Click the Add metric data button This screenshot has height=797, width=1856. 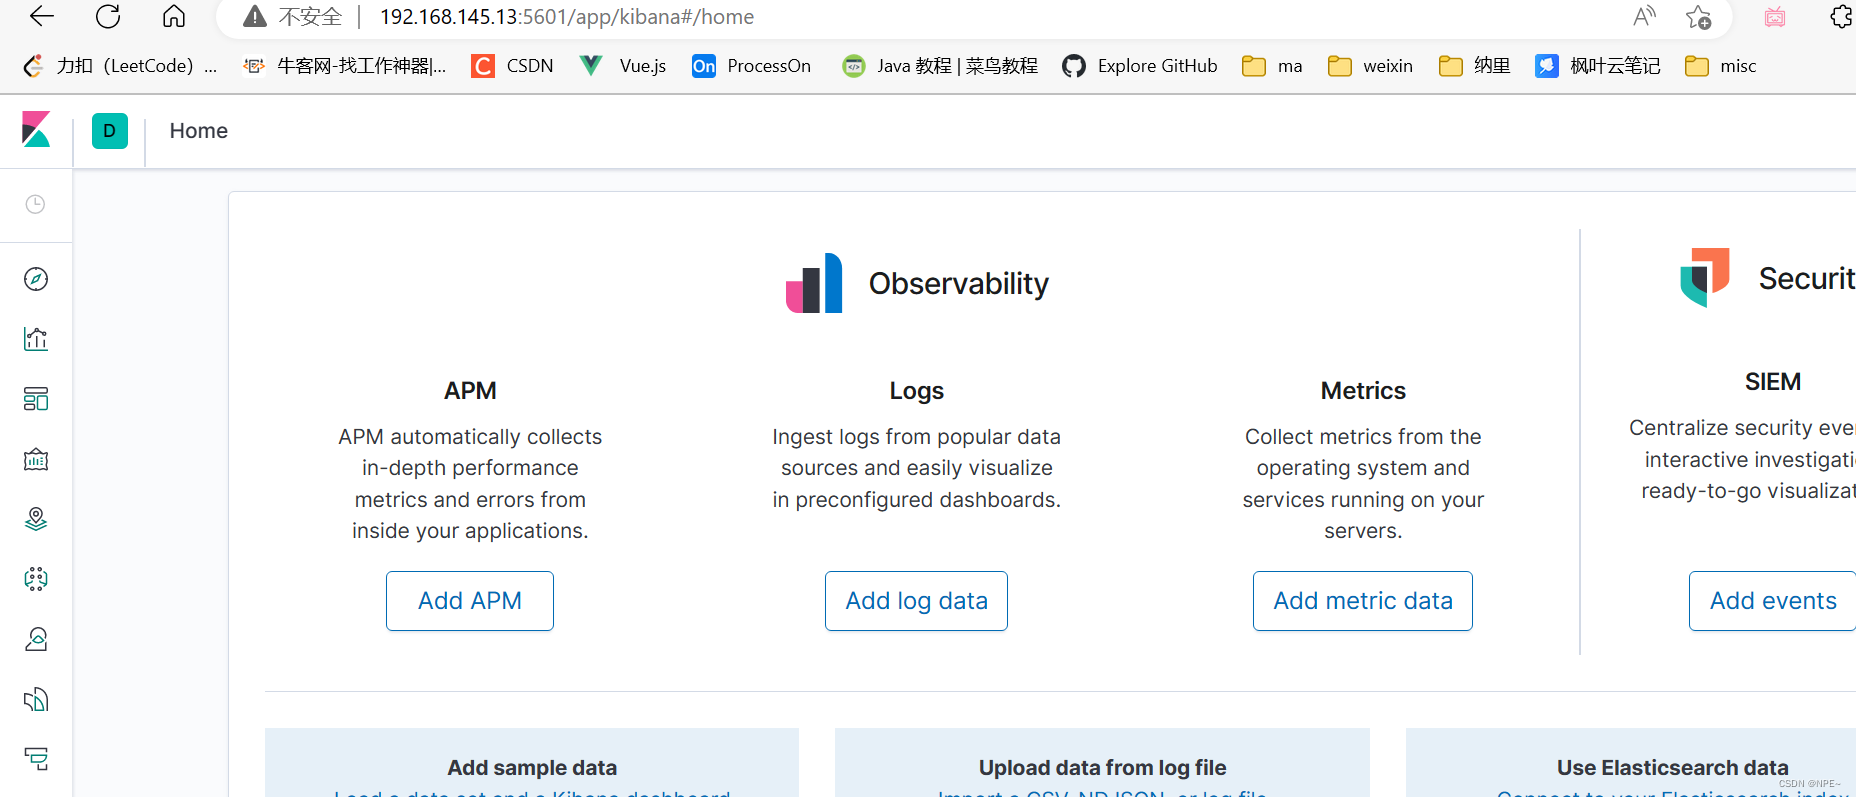pos(1363,601)
